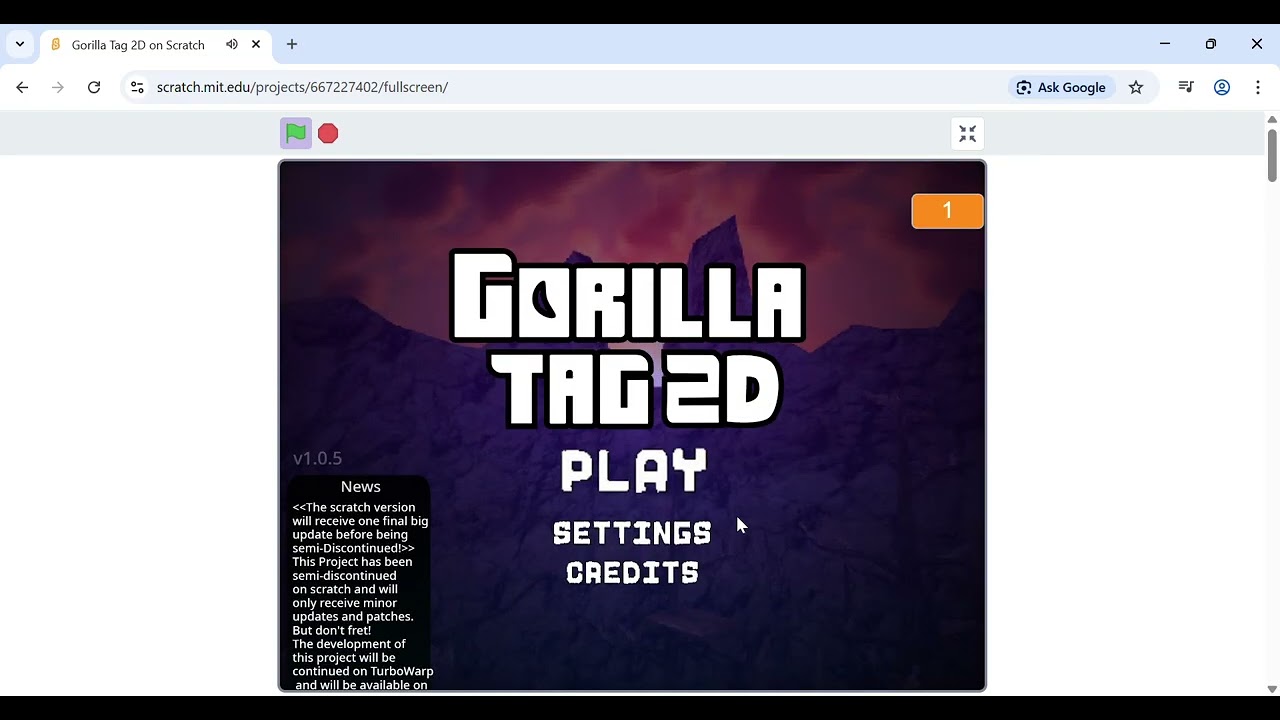Click the scrollbar up arrow

click(x=1272, y=120)
